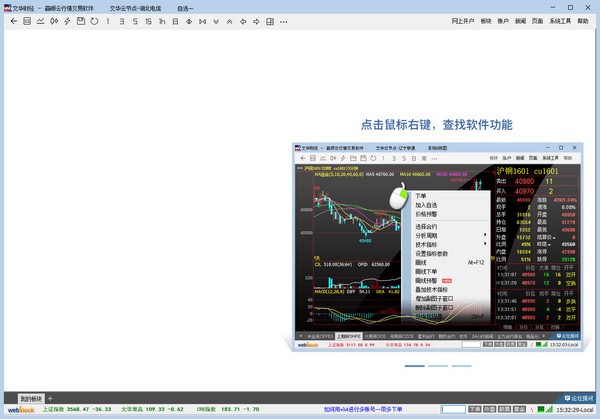
Task: Select the candlestick chart icon
Action: click(54, 21)
